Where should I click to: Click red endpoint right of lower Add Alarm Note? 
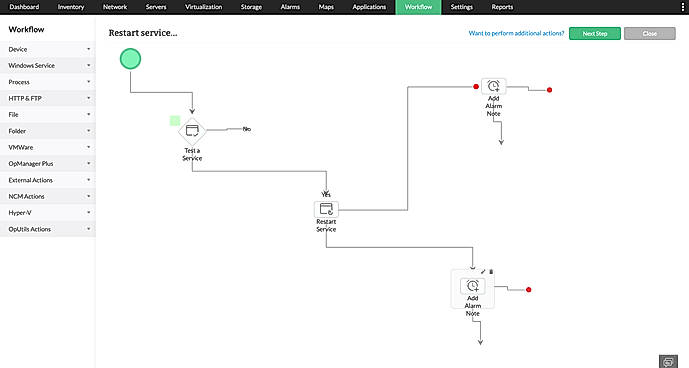point(529,290)
